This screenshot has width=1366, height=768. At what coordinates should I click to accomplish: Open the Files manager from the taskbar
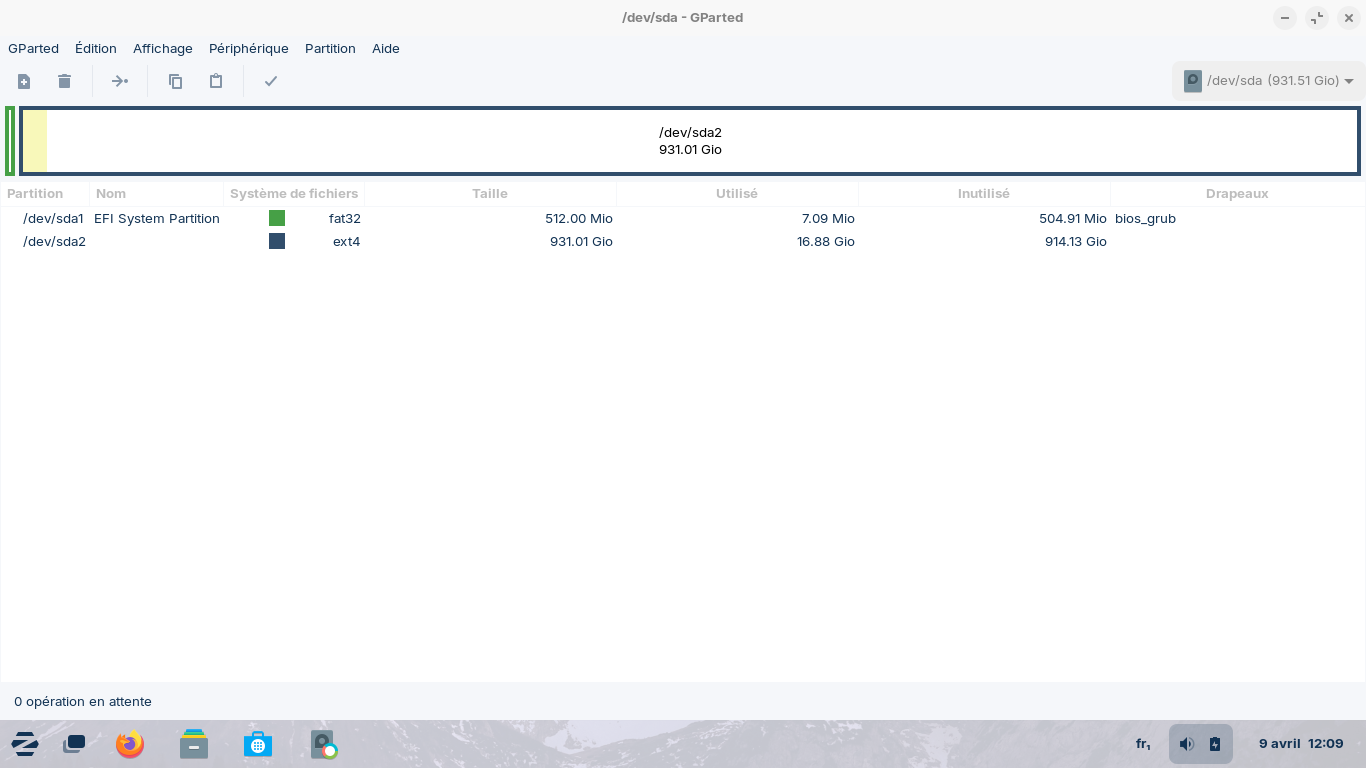click(194, 744)
